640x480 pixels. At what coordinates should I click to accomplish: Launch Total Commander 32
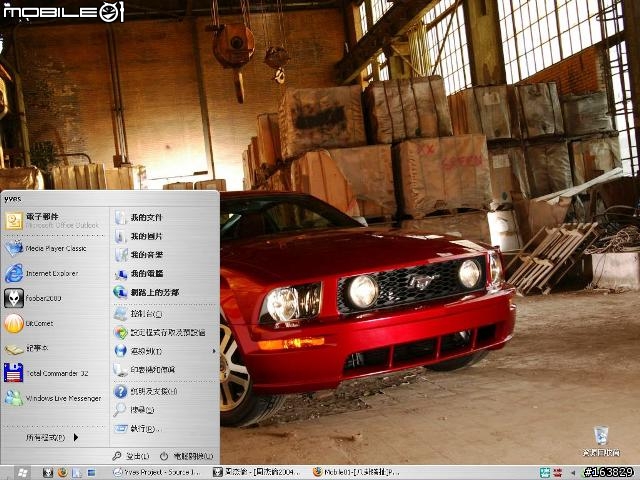pos(55,373)
